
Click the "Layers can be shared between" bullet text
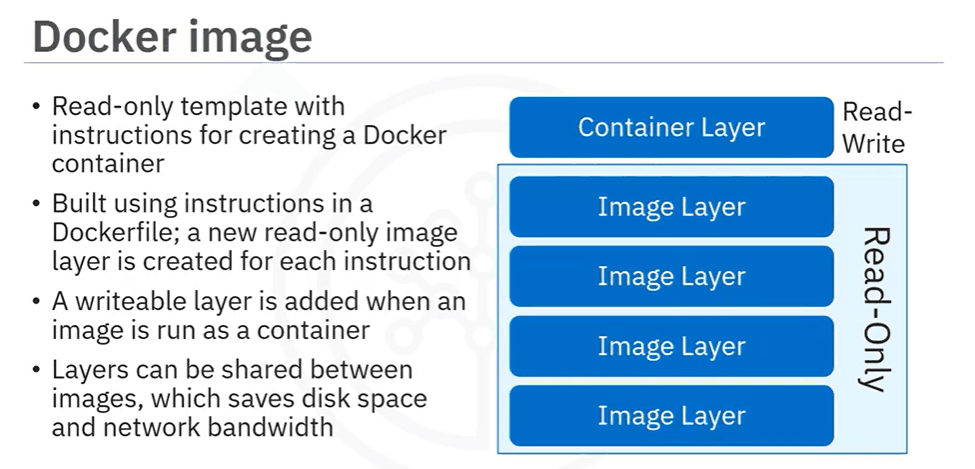(x=232, y=370)
